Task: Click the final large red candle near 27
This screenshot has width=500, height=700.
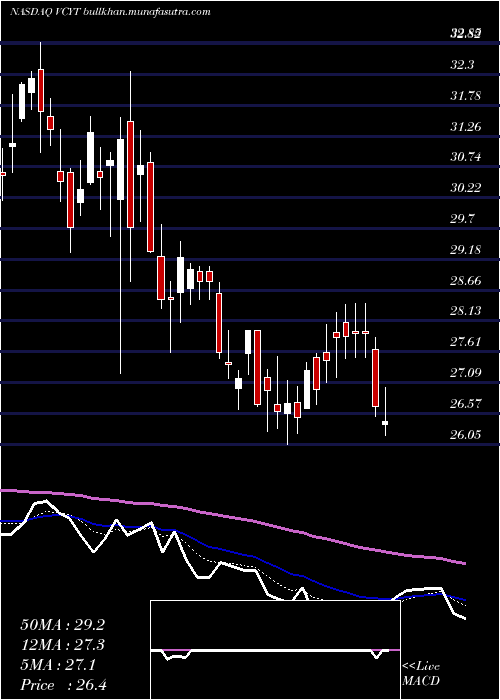Action: click(375, 378)
